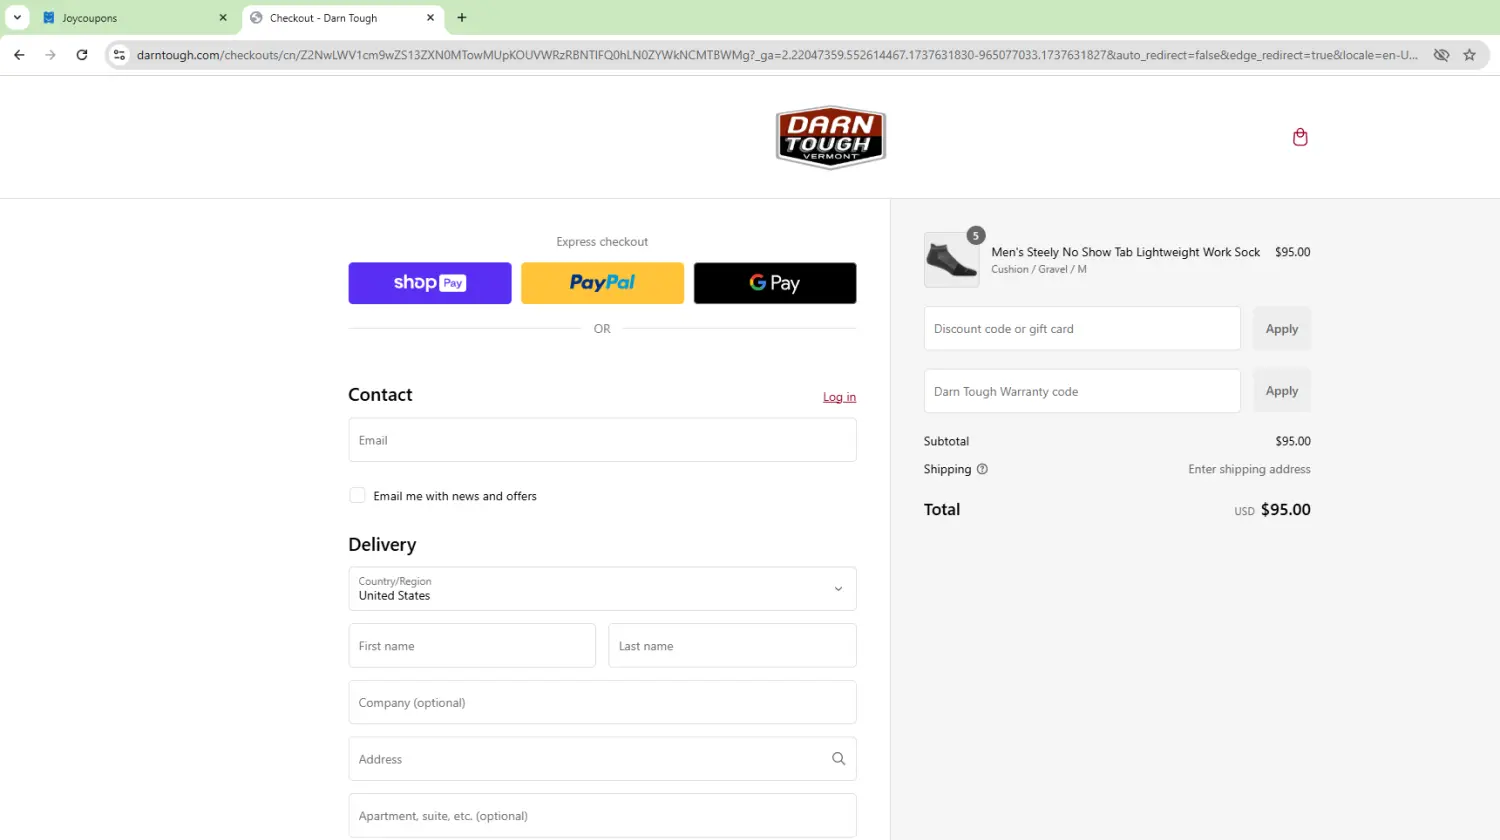This screenshot has height=840, width=1500.
Task: Click the browser address bar URL
Action: point(777,55)
